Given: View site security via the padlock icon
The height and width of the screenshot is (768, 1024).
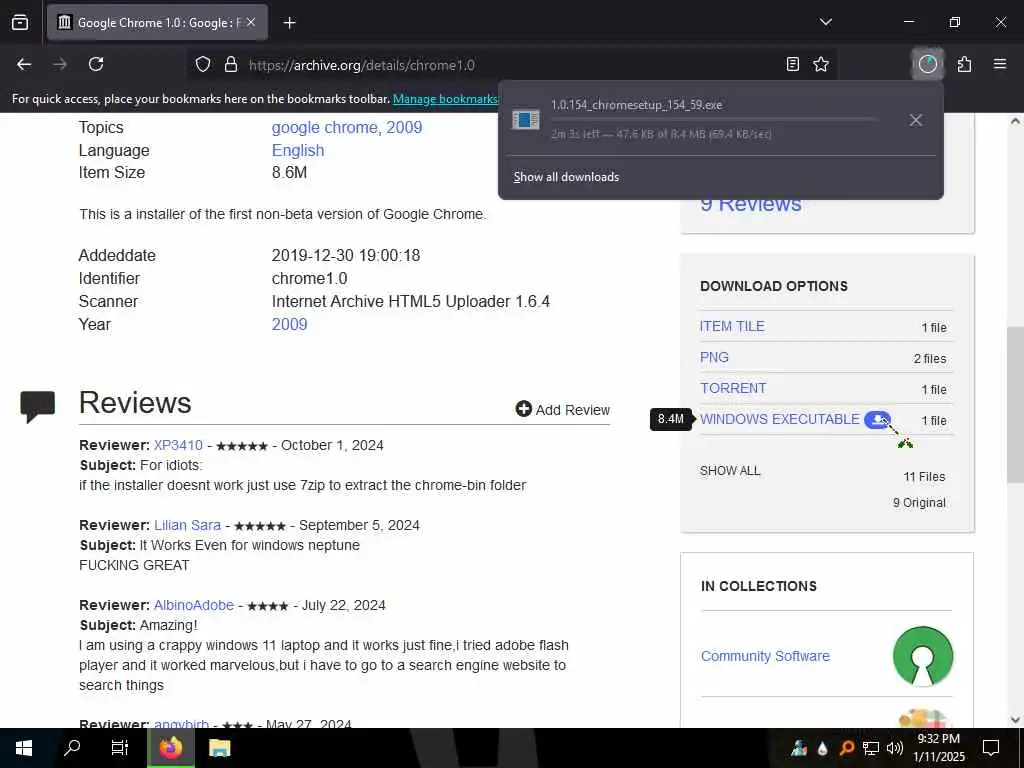Looking at the screenshot, I should pos(231,65).
